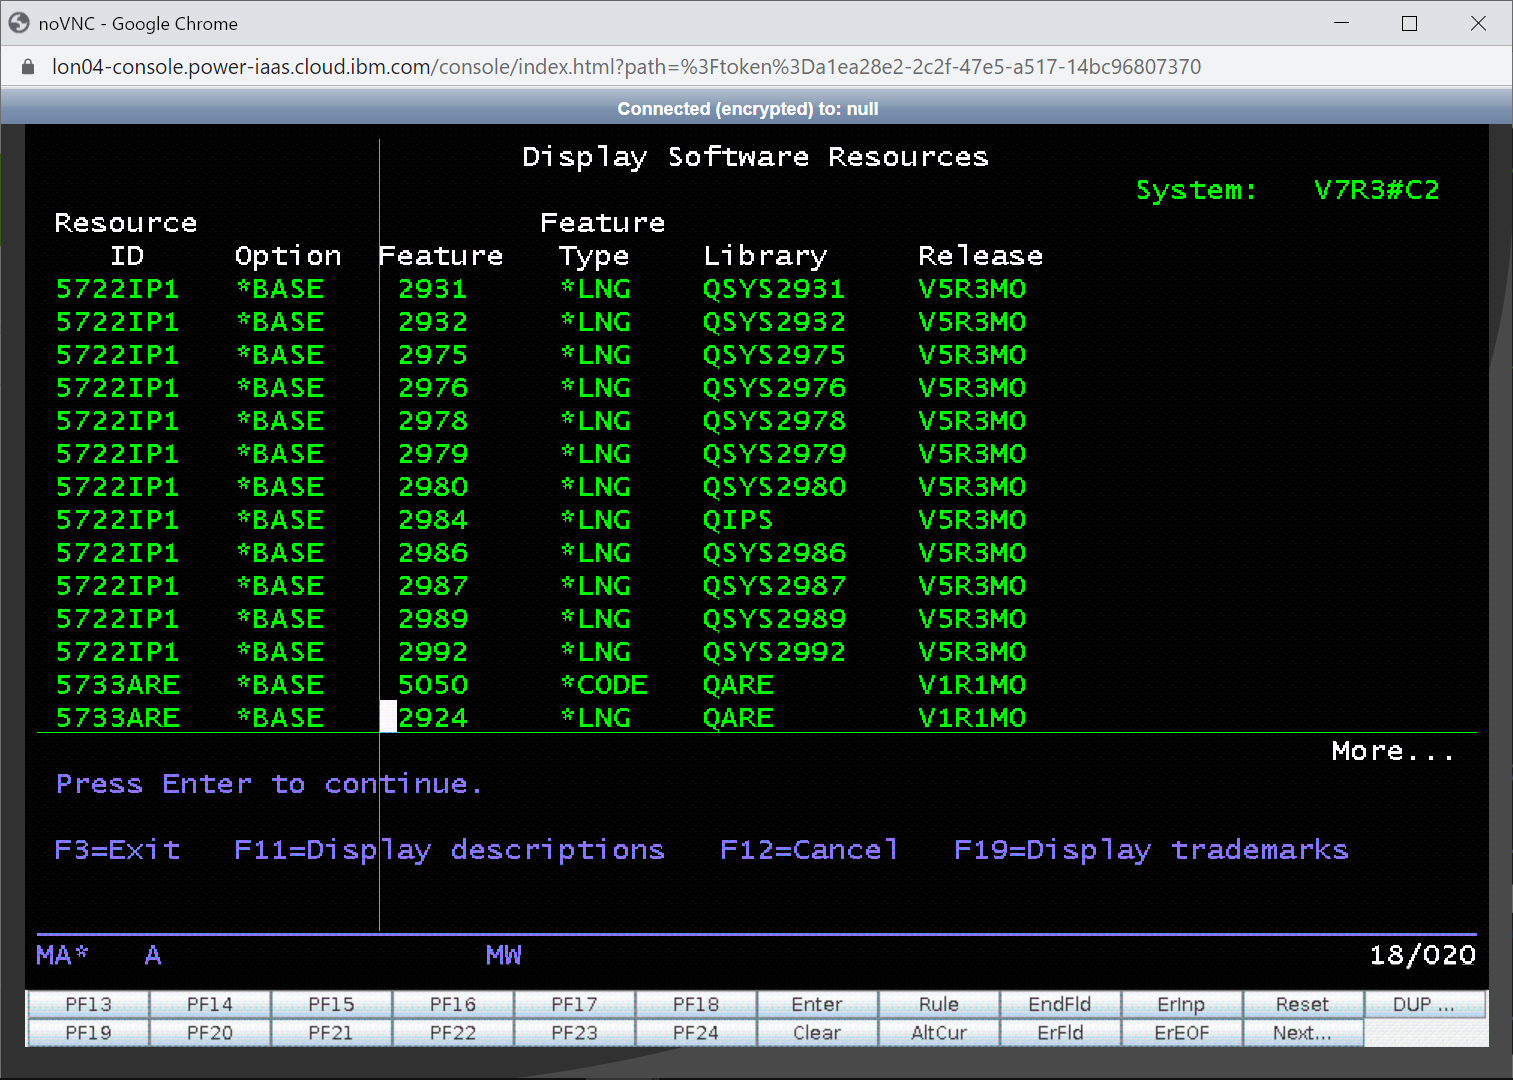Viewport: 1513px width, 1080px height.
Task: Click the PF23 function key button
Action: point(574,1033)
